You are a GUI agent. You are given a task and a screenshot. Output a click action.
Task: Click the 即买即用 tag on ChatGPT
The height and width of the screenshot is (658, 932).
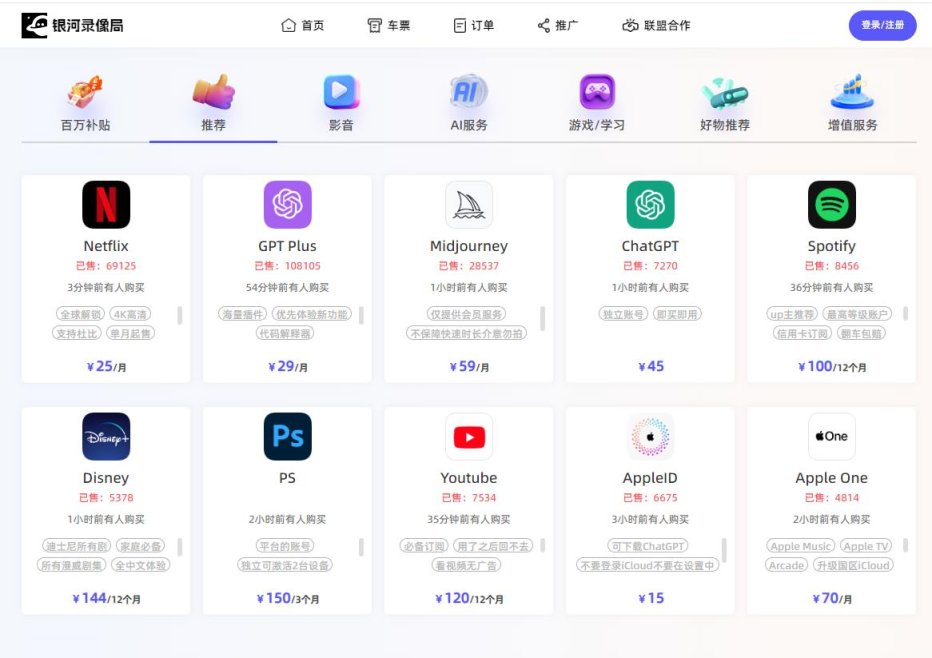pyautogui.click(x=677, y=314)
